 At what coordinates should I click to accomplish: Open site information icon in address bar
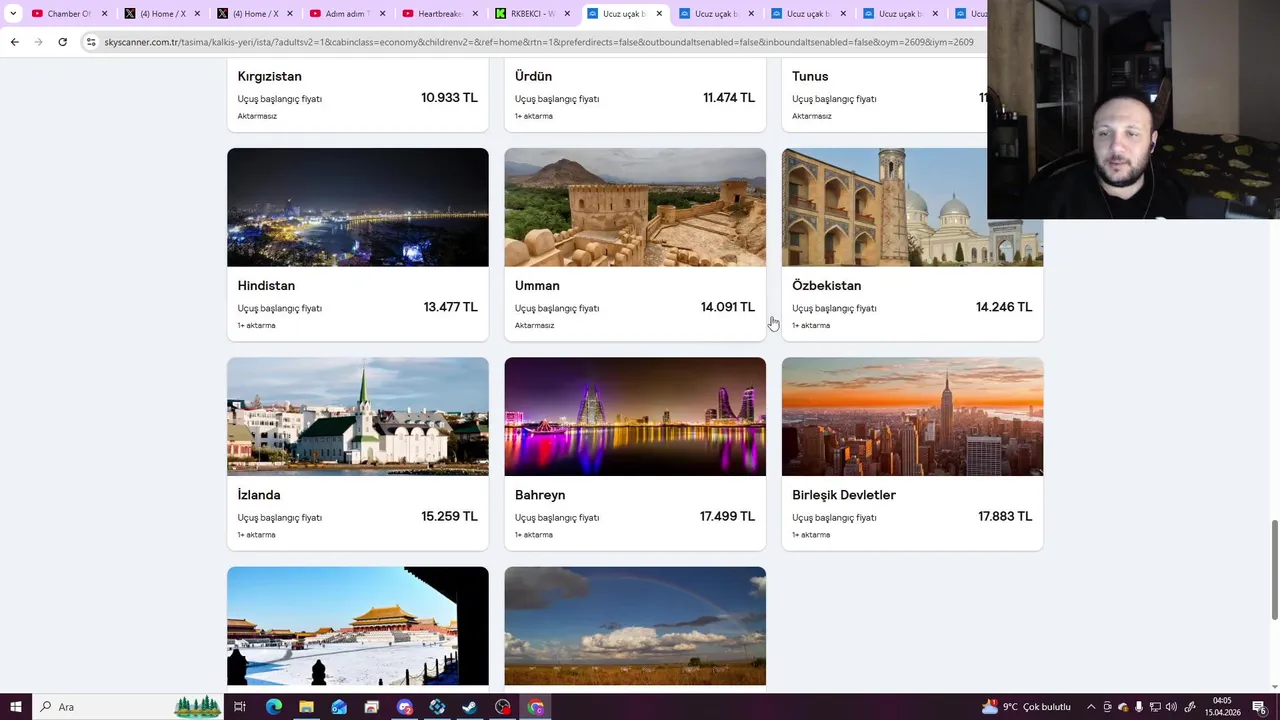[x=91, y=42]
